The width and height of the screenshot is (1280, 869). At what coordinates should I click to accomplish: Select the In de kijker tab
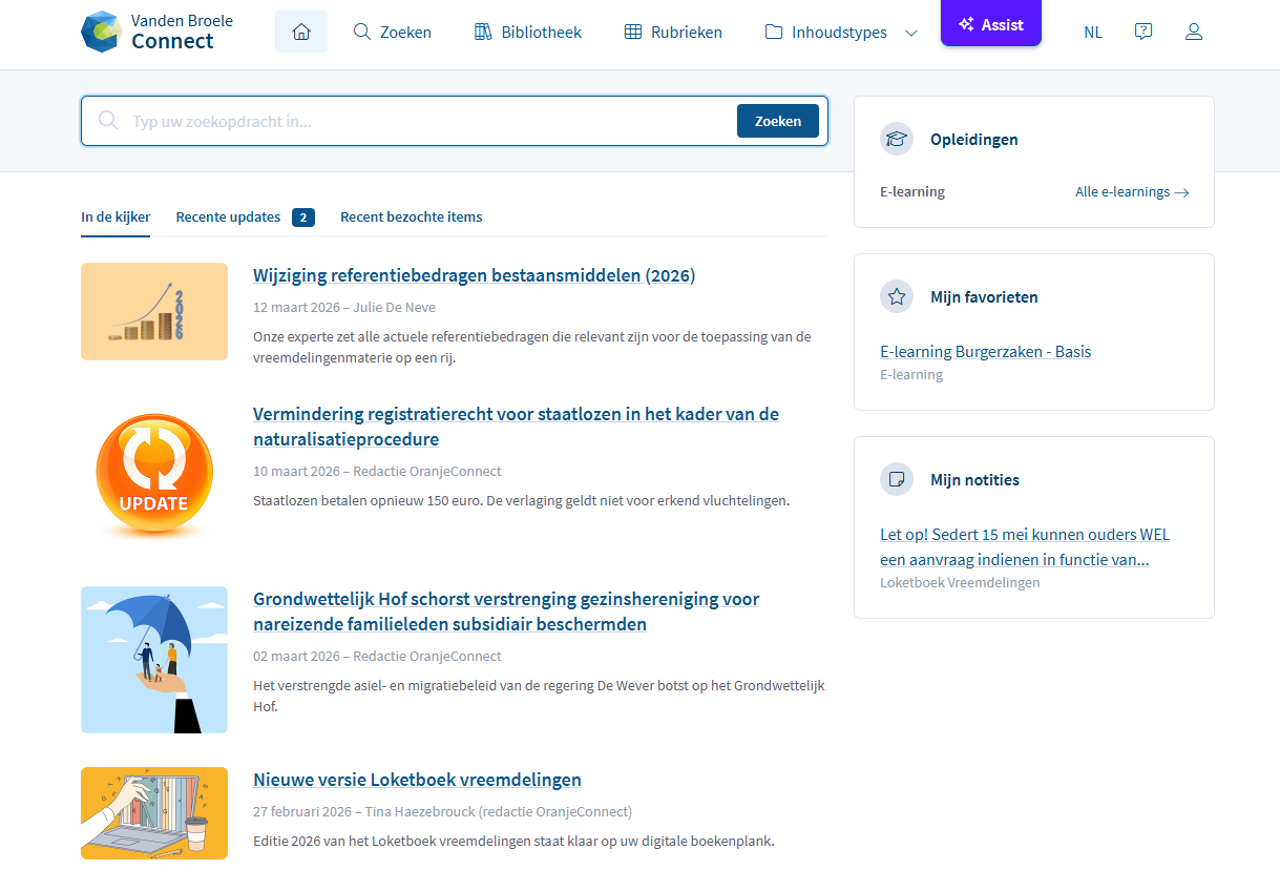coord(115,217)
